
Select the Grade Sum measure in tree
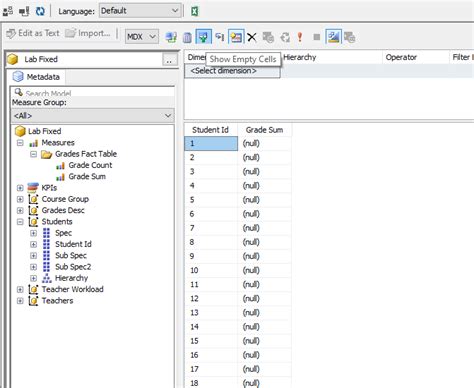coord(87,176)
